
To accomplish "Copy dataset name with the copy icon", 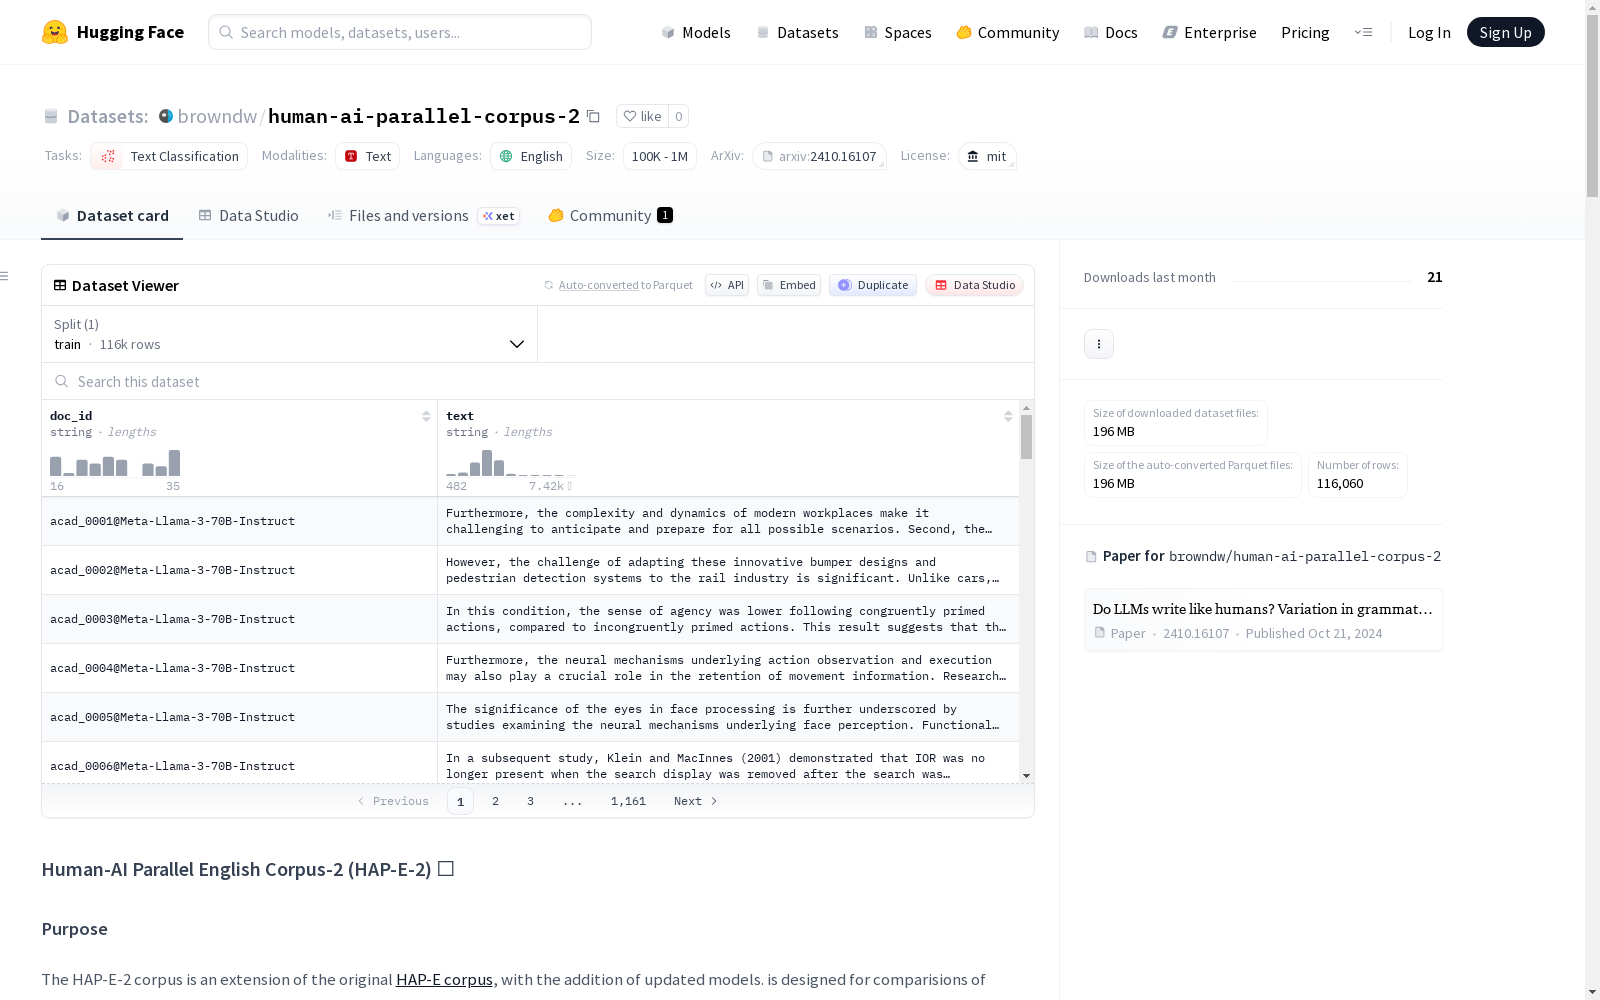I will coord(593,116).
